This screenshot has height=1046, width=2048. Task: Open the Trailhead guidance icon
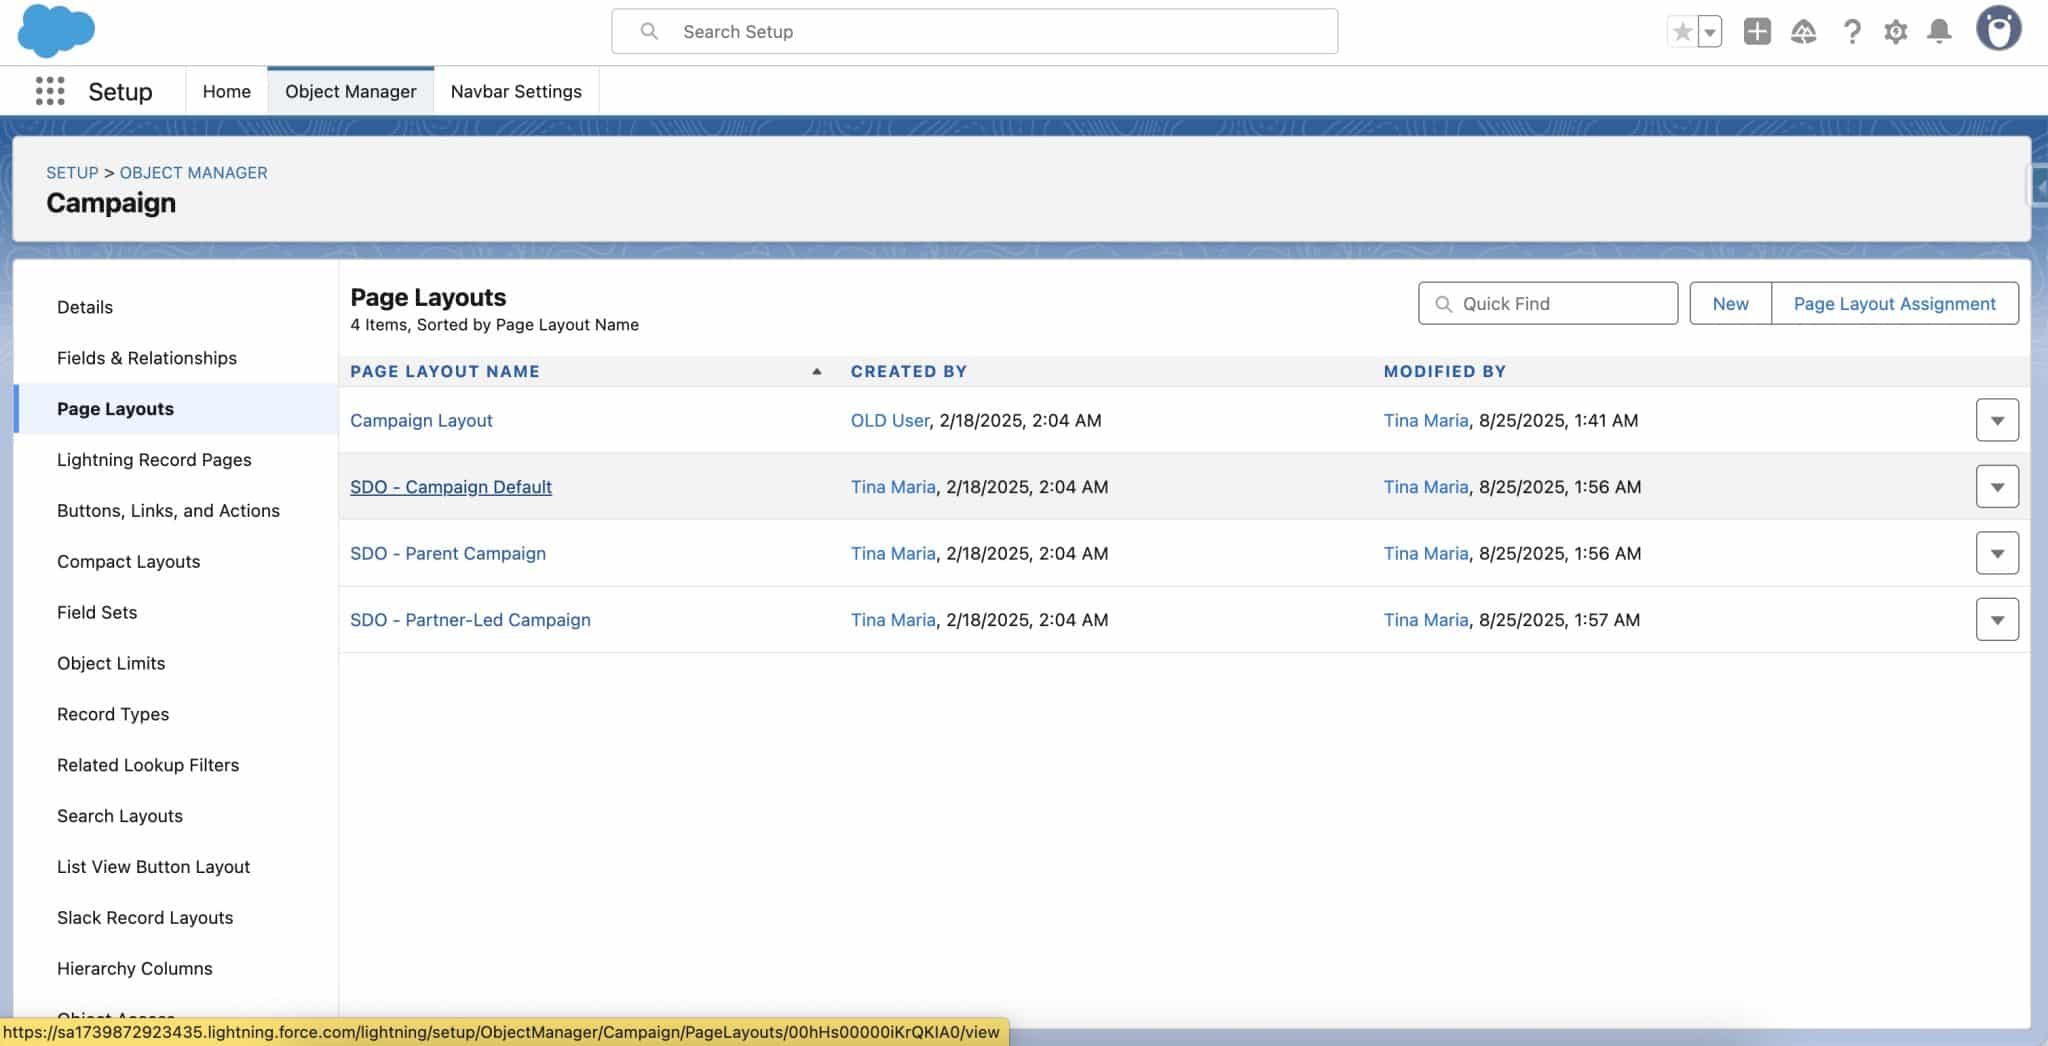pyautogui.click(x=1804, y=32)
